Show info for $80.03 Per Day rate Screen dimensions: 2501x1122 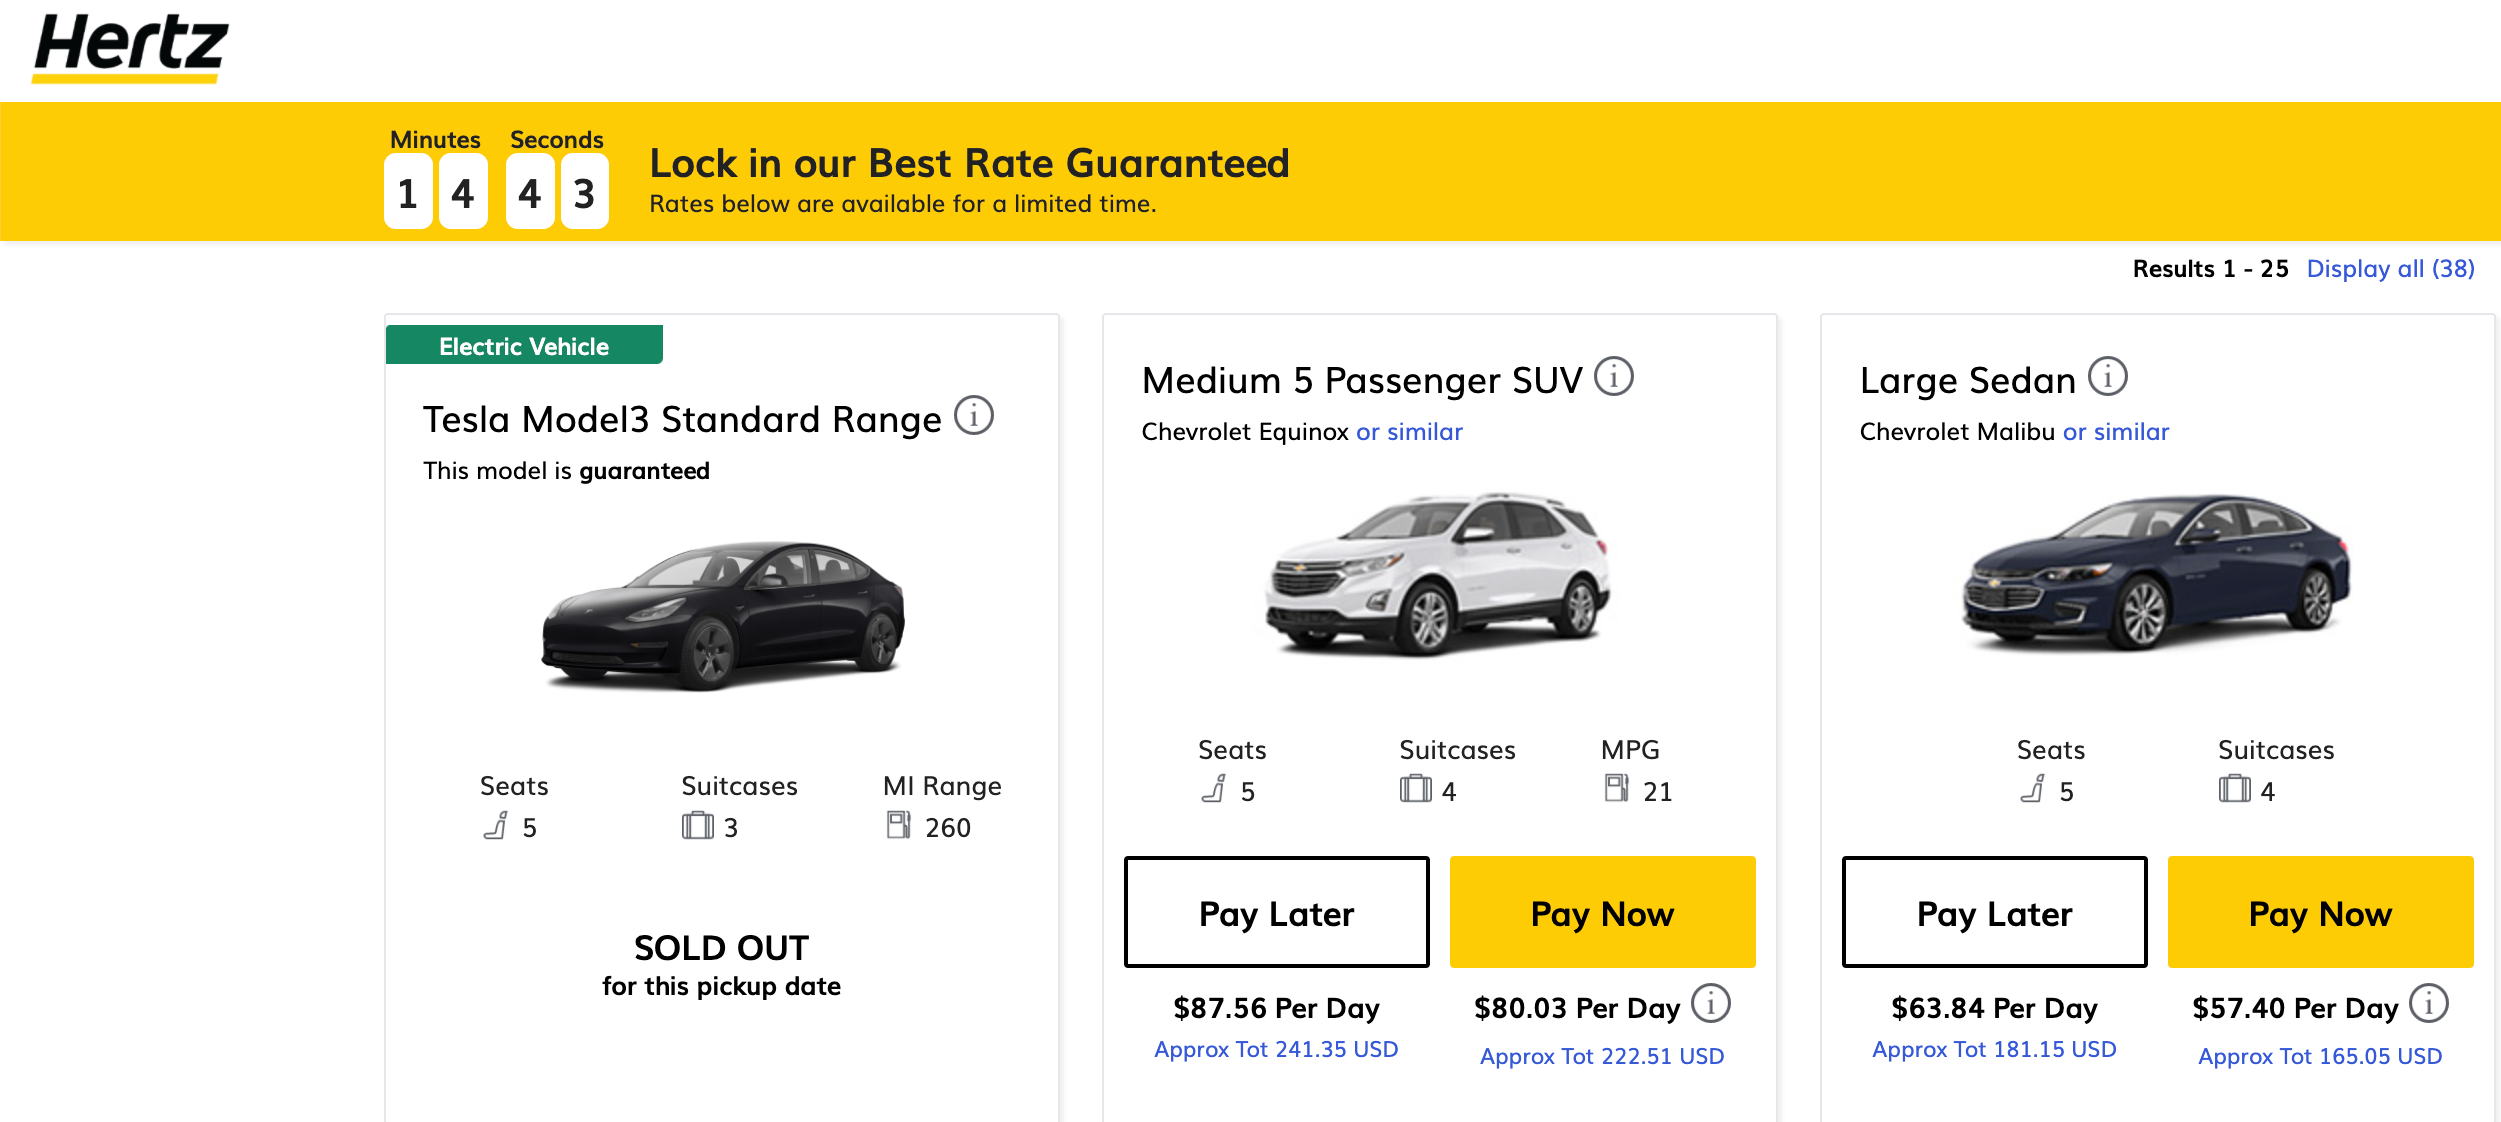[x=1710, y=1004]
